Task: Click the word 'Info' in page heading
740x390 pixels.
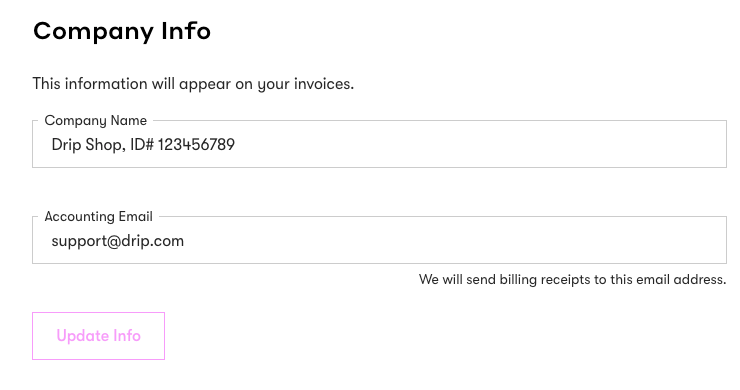Action: (186, 31)
